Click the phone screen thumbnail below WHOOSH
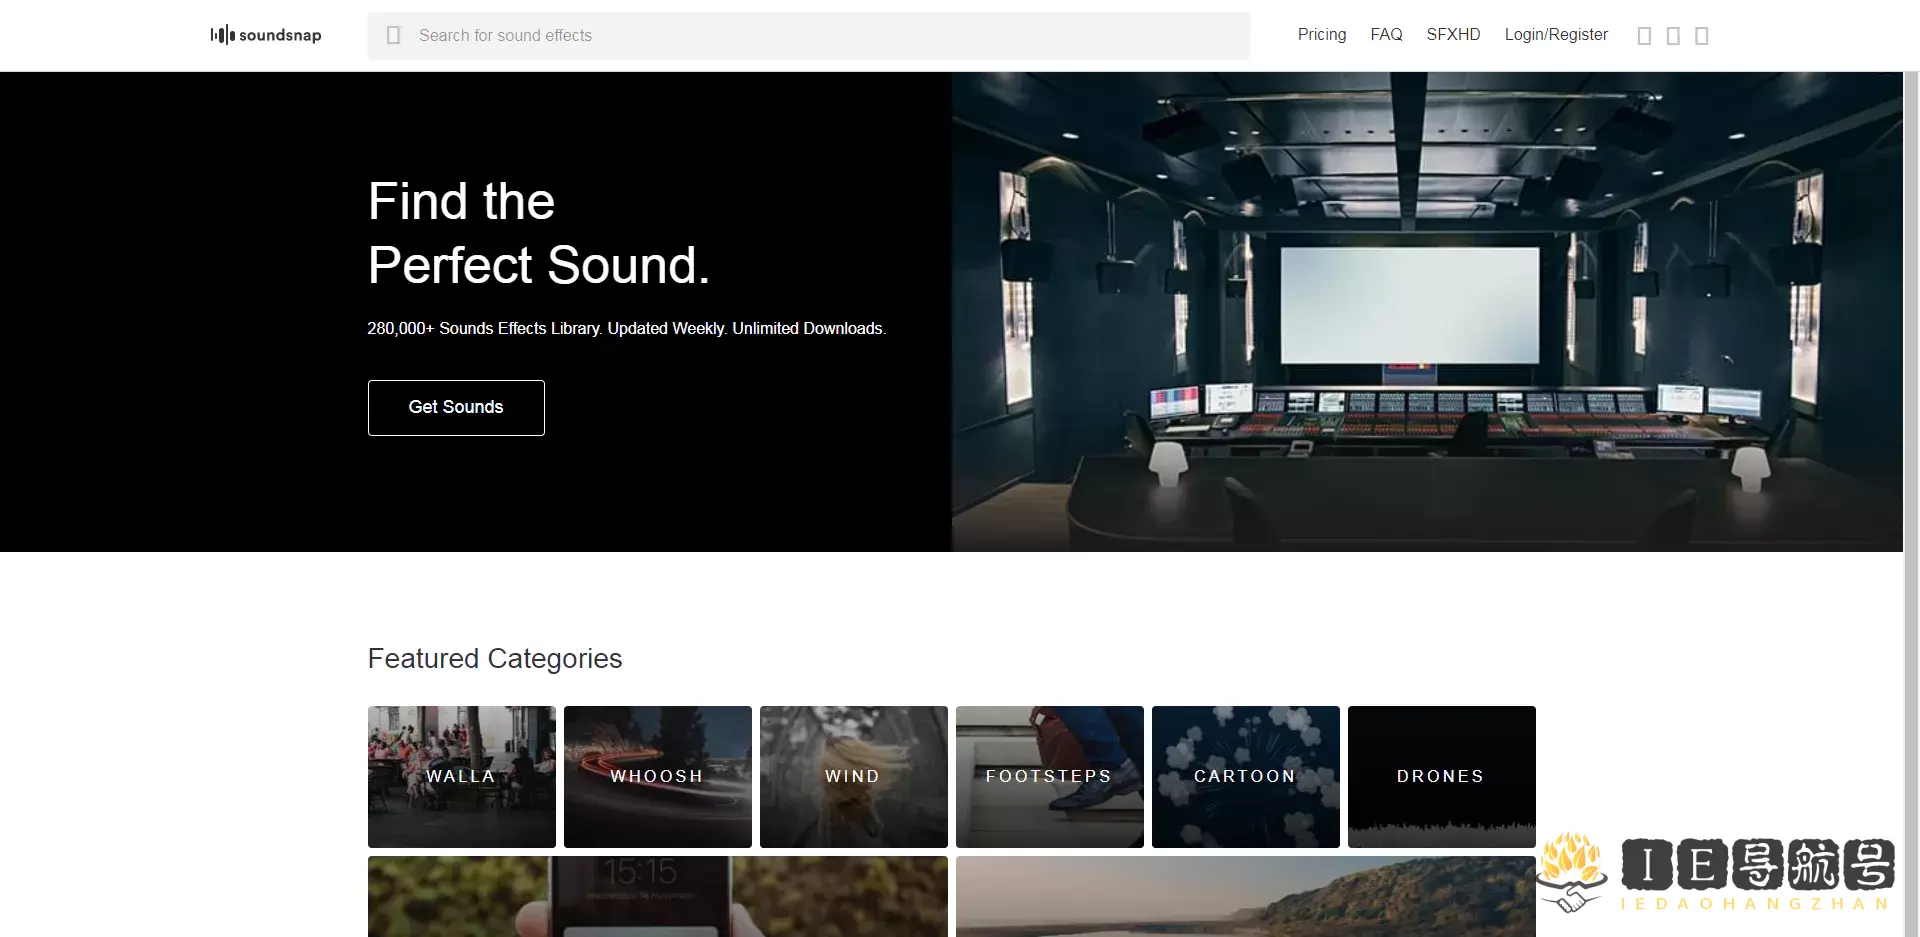Screen dimensions: 1920x937 657,896
